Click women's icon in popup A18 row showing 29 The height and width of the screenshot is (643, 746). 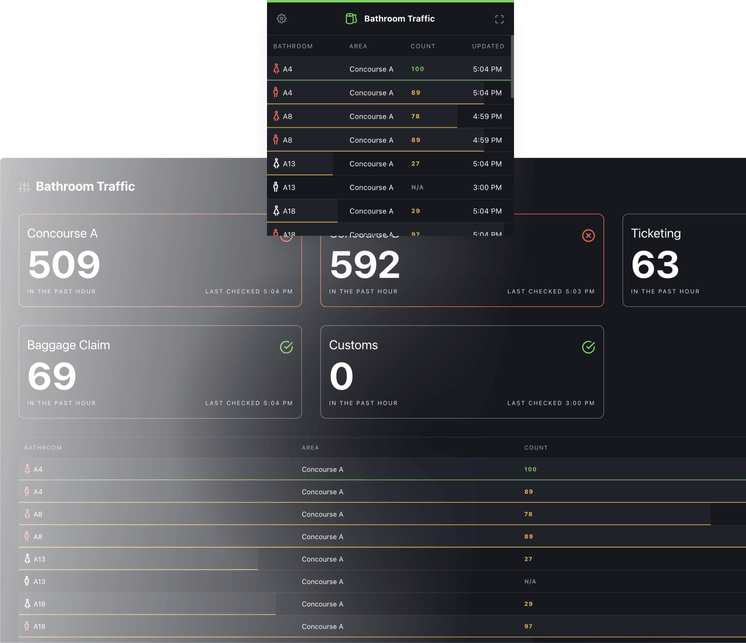[276, 211]
